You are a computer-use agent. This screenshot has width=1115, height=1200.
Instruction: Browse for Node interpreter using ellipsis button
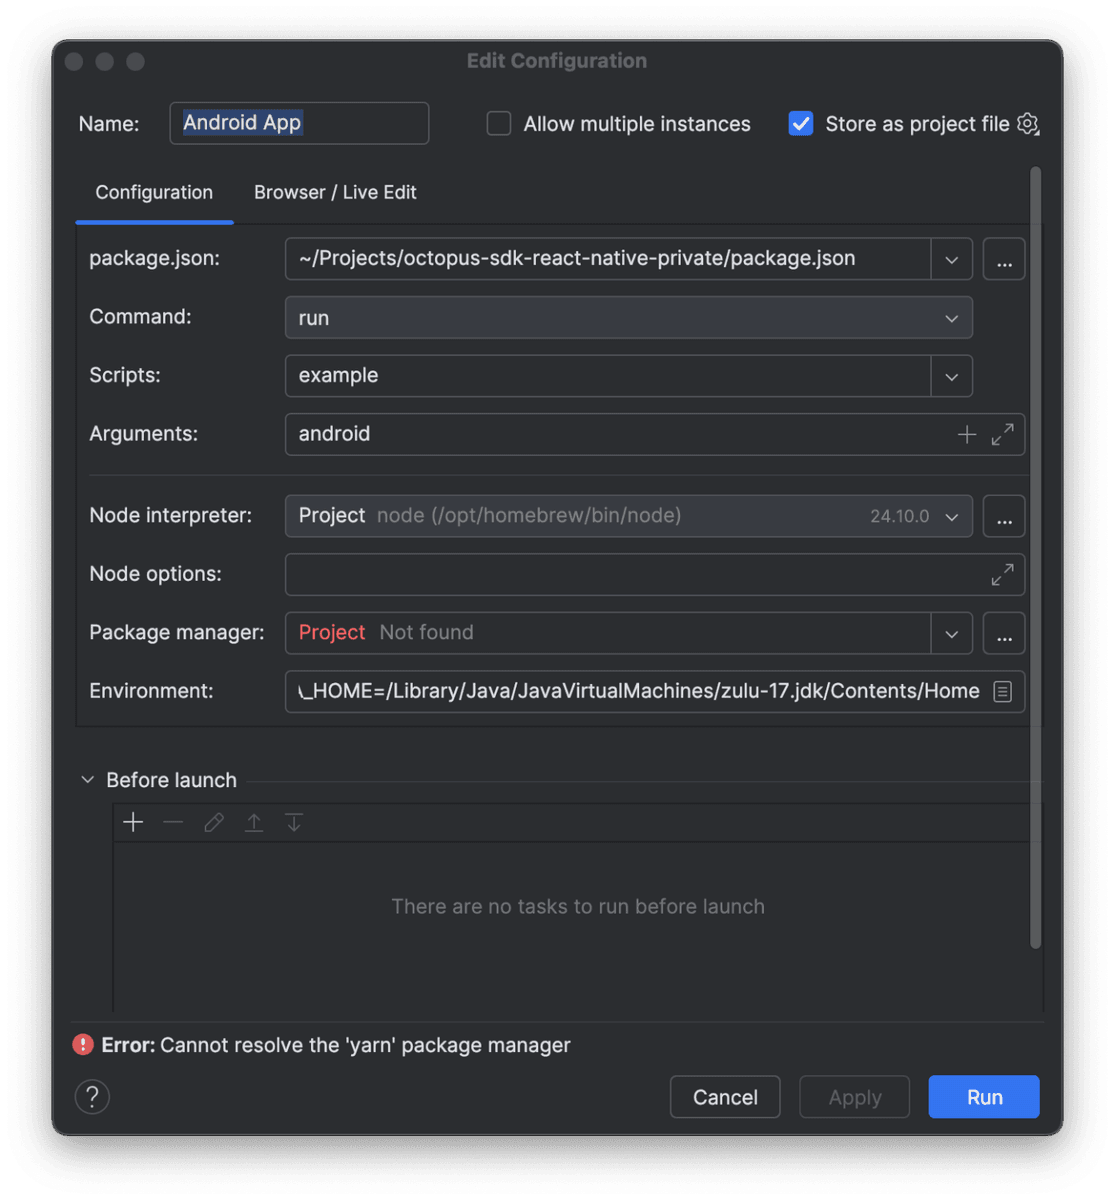click(x=1004, y=517)
